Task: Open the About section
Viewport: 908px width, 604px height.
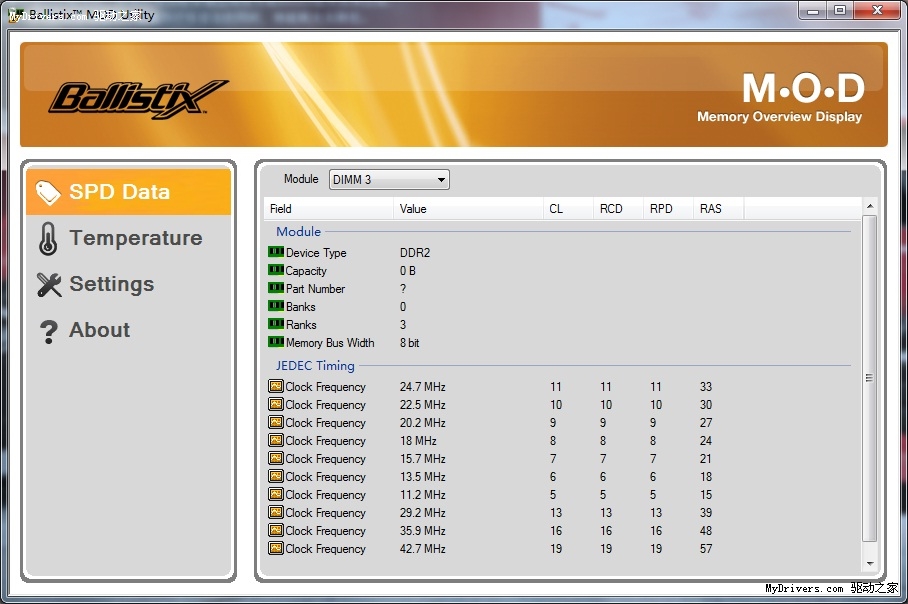Action: (99, 330)
